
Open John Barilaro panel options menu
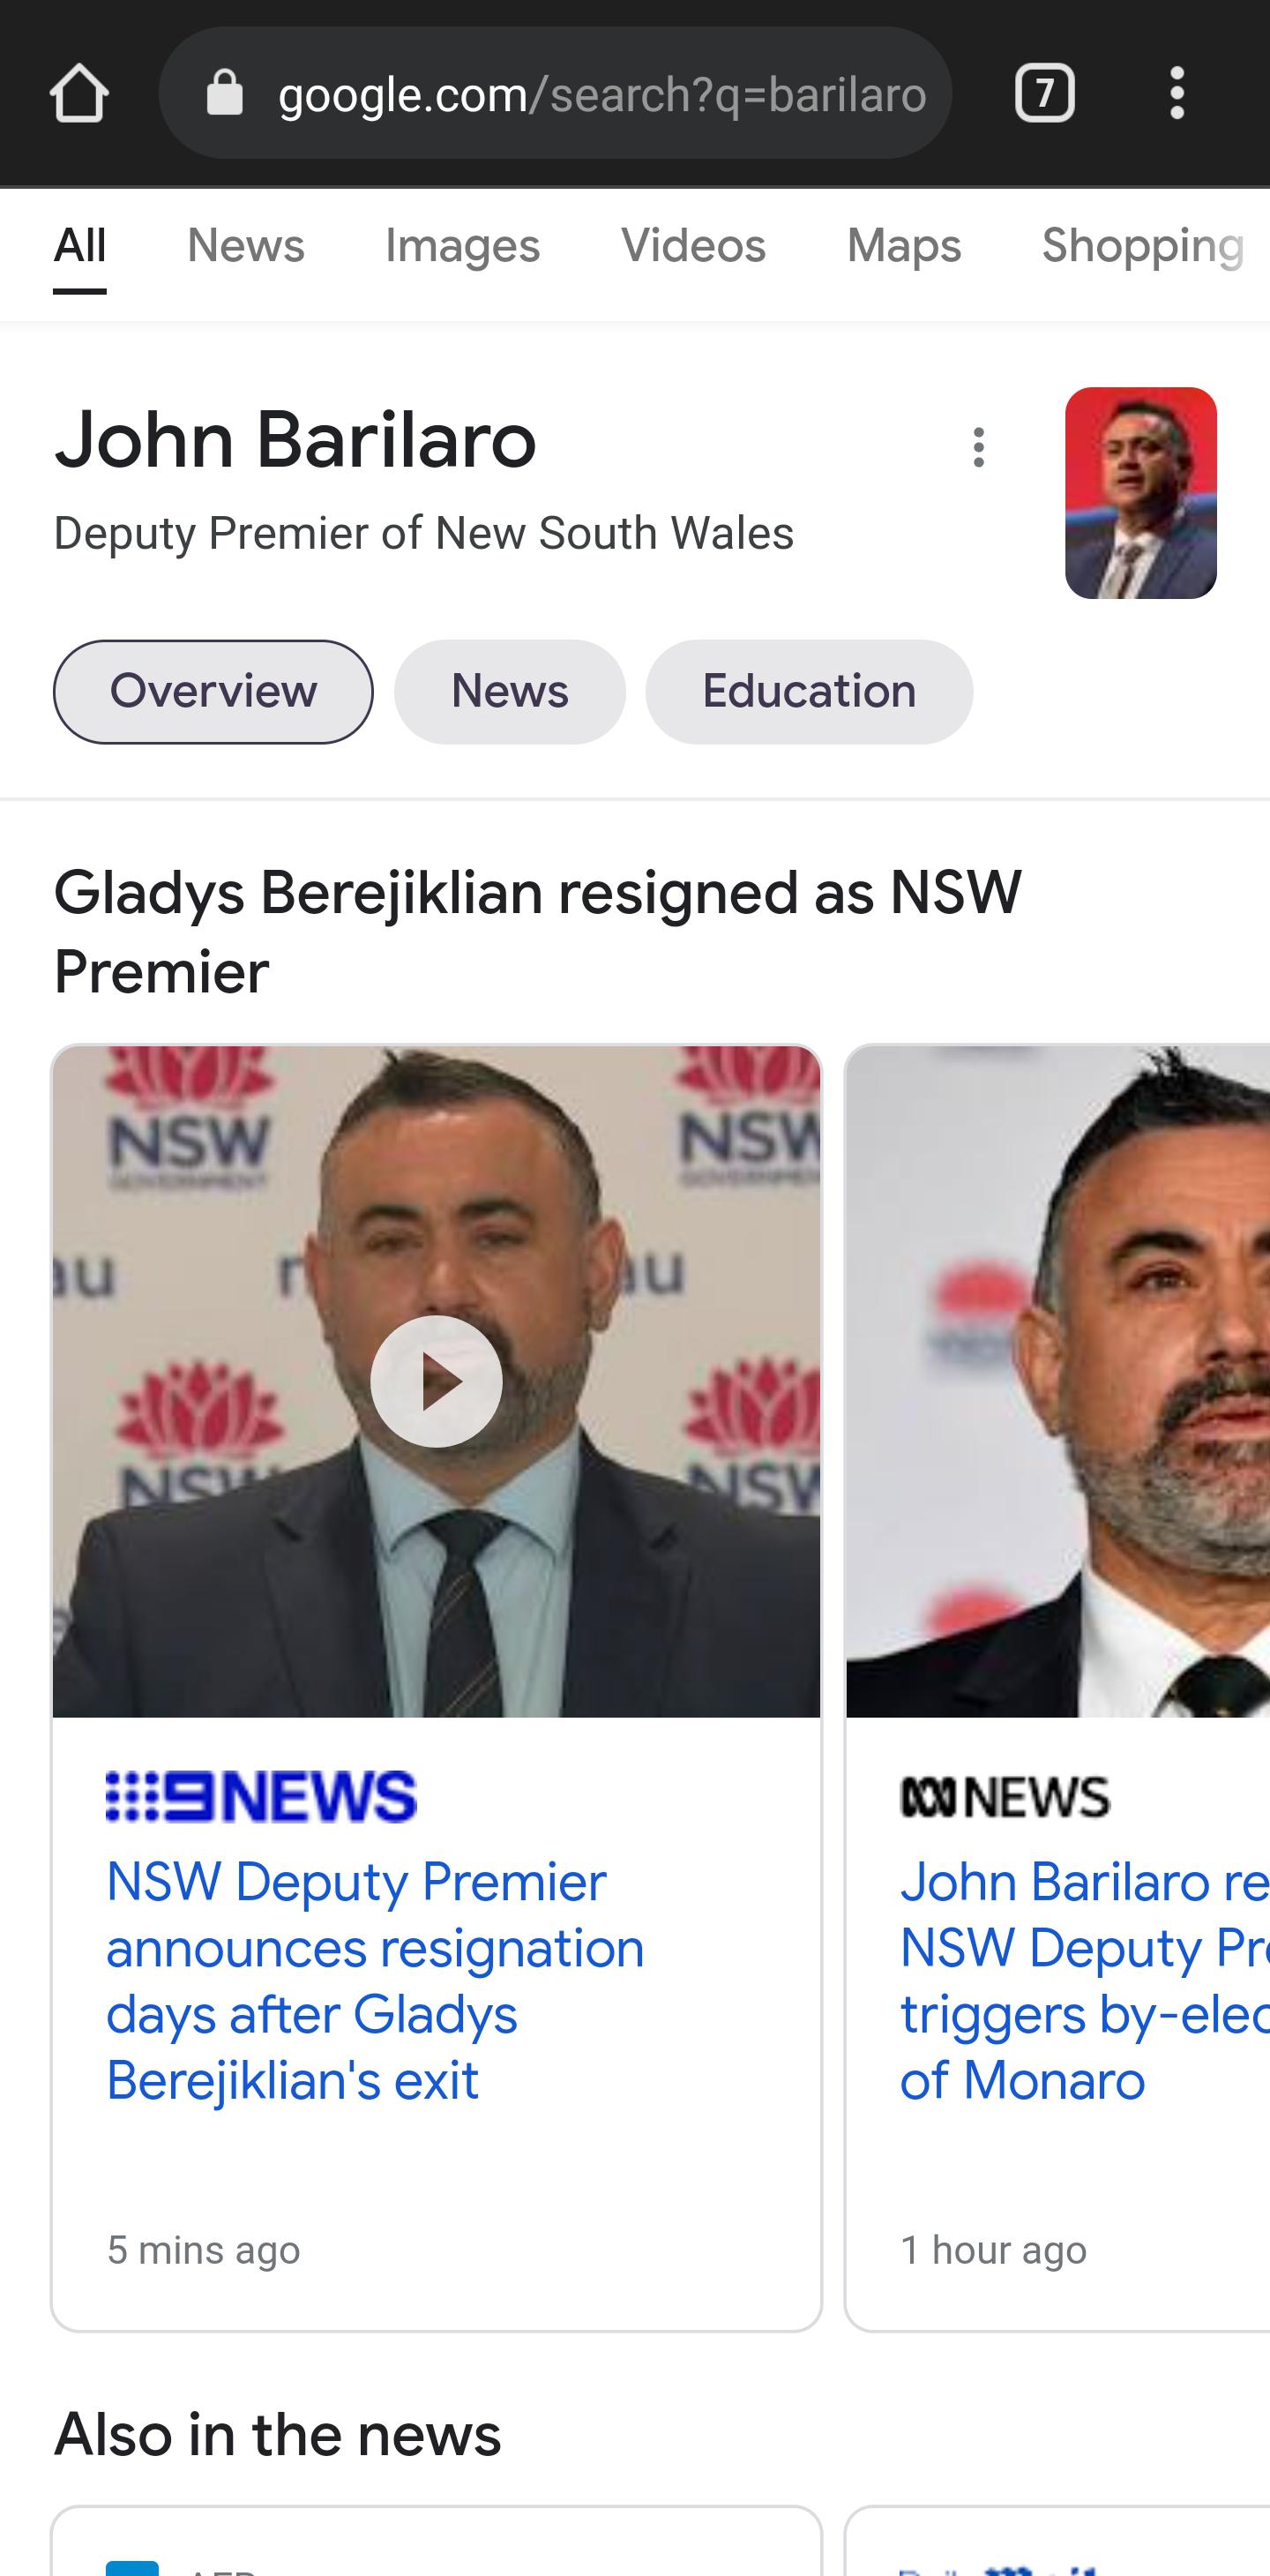979,447
